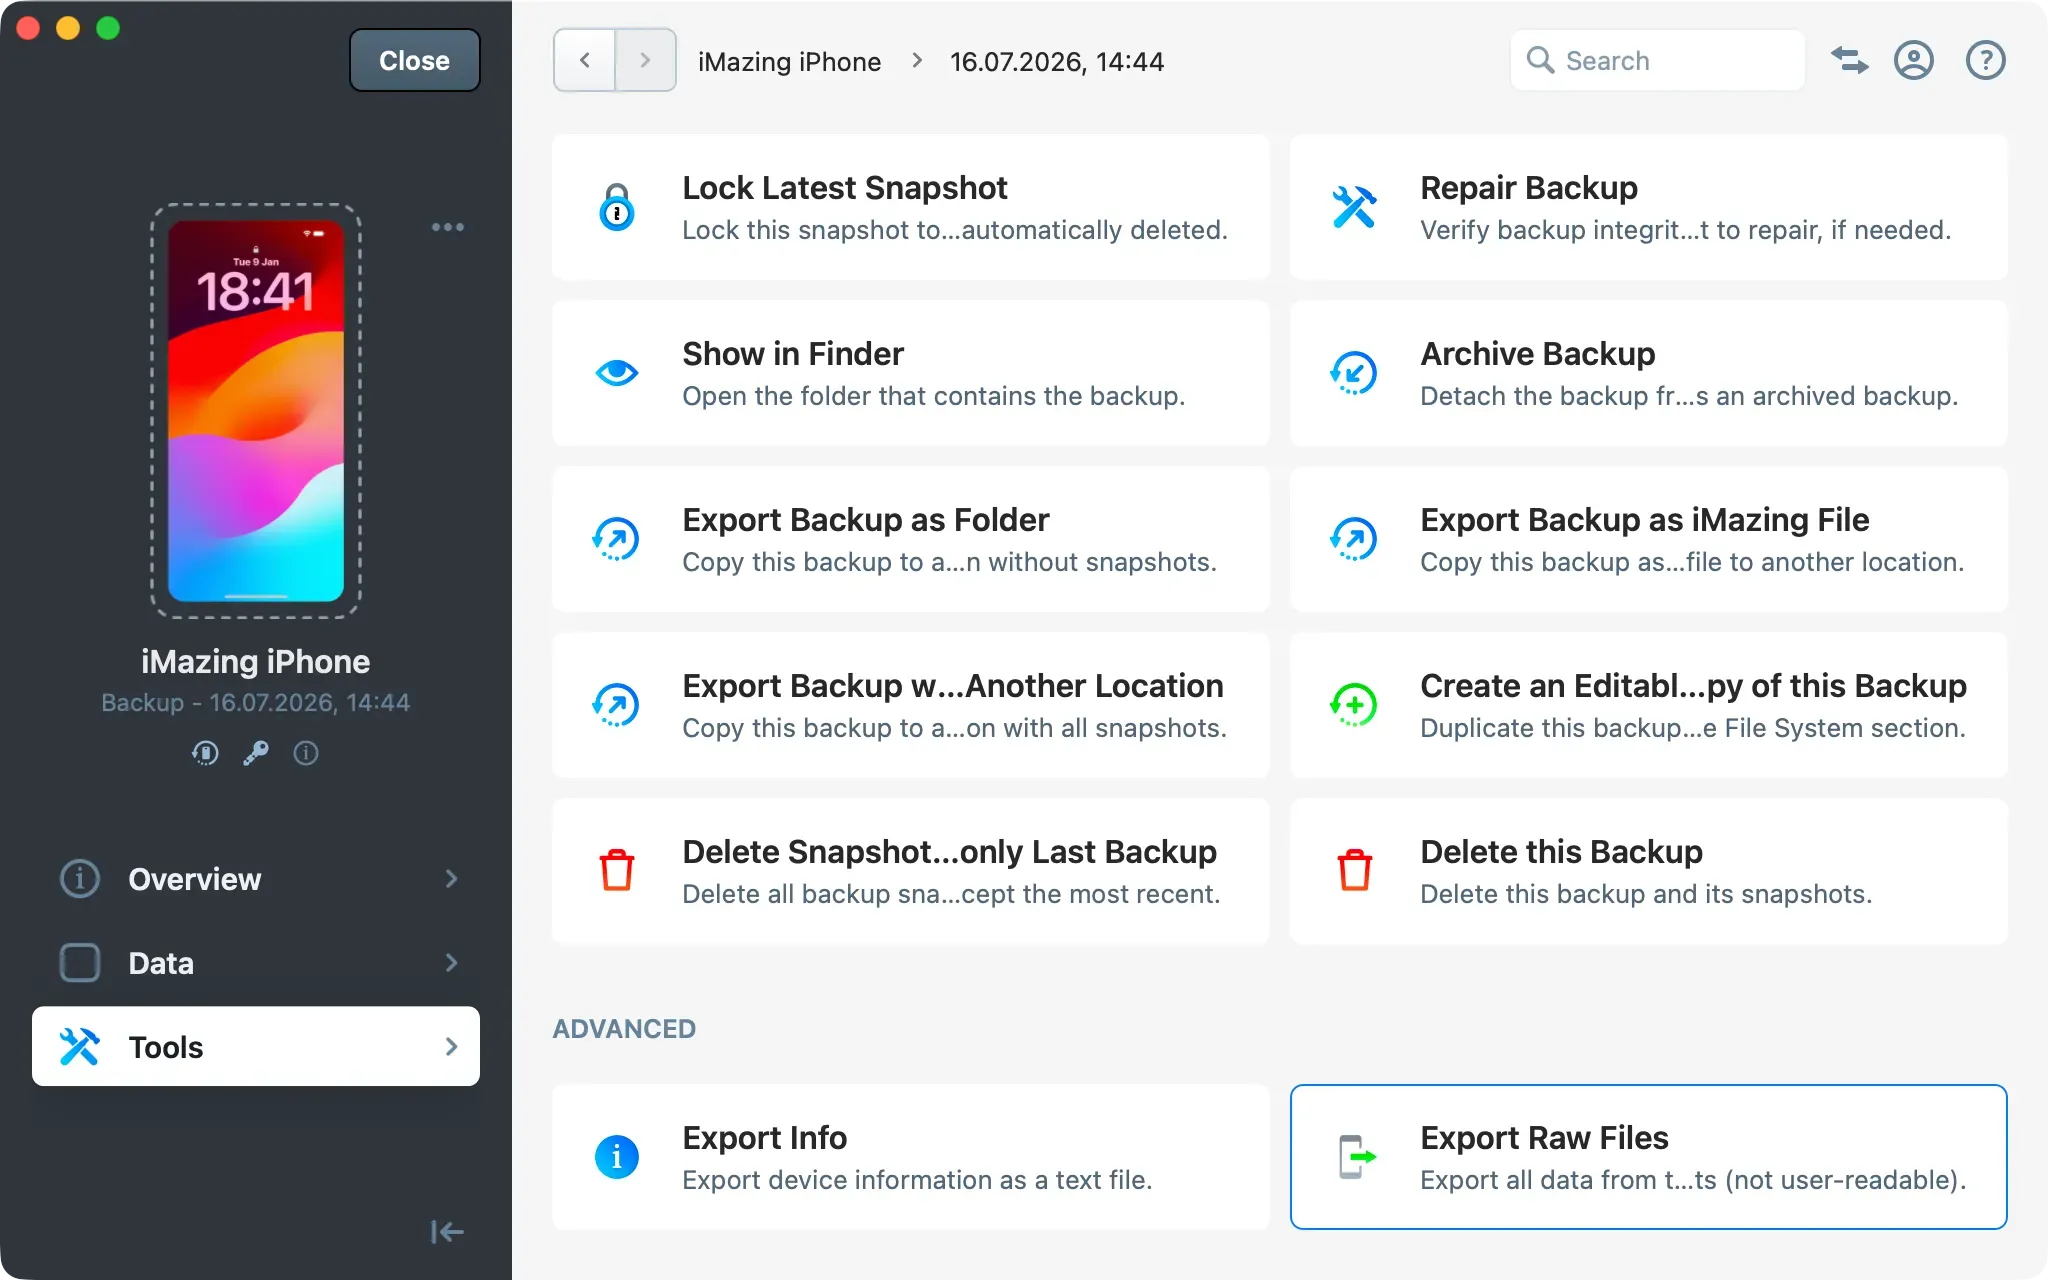2048x1280 pixels.
Task: Click the Show in Finder eye icon
Action: click(x=617, y=373)
